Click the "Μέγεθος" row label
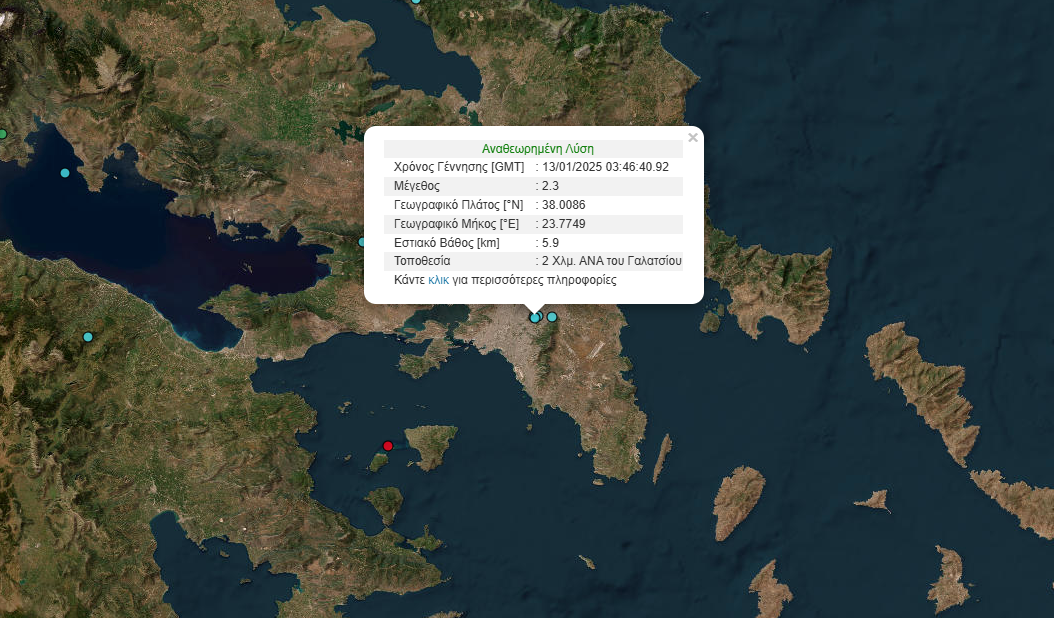The height and width of the screenshot is (618, 1054). click(x=417, y=186)
